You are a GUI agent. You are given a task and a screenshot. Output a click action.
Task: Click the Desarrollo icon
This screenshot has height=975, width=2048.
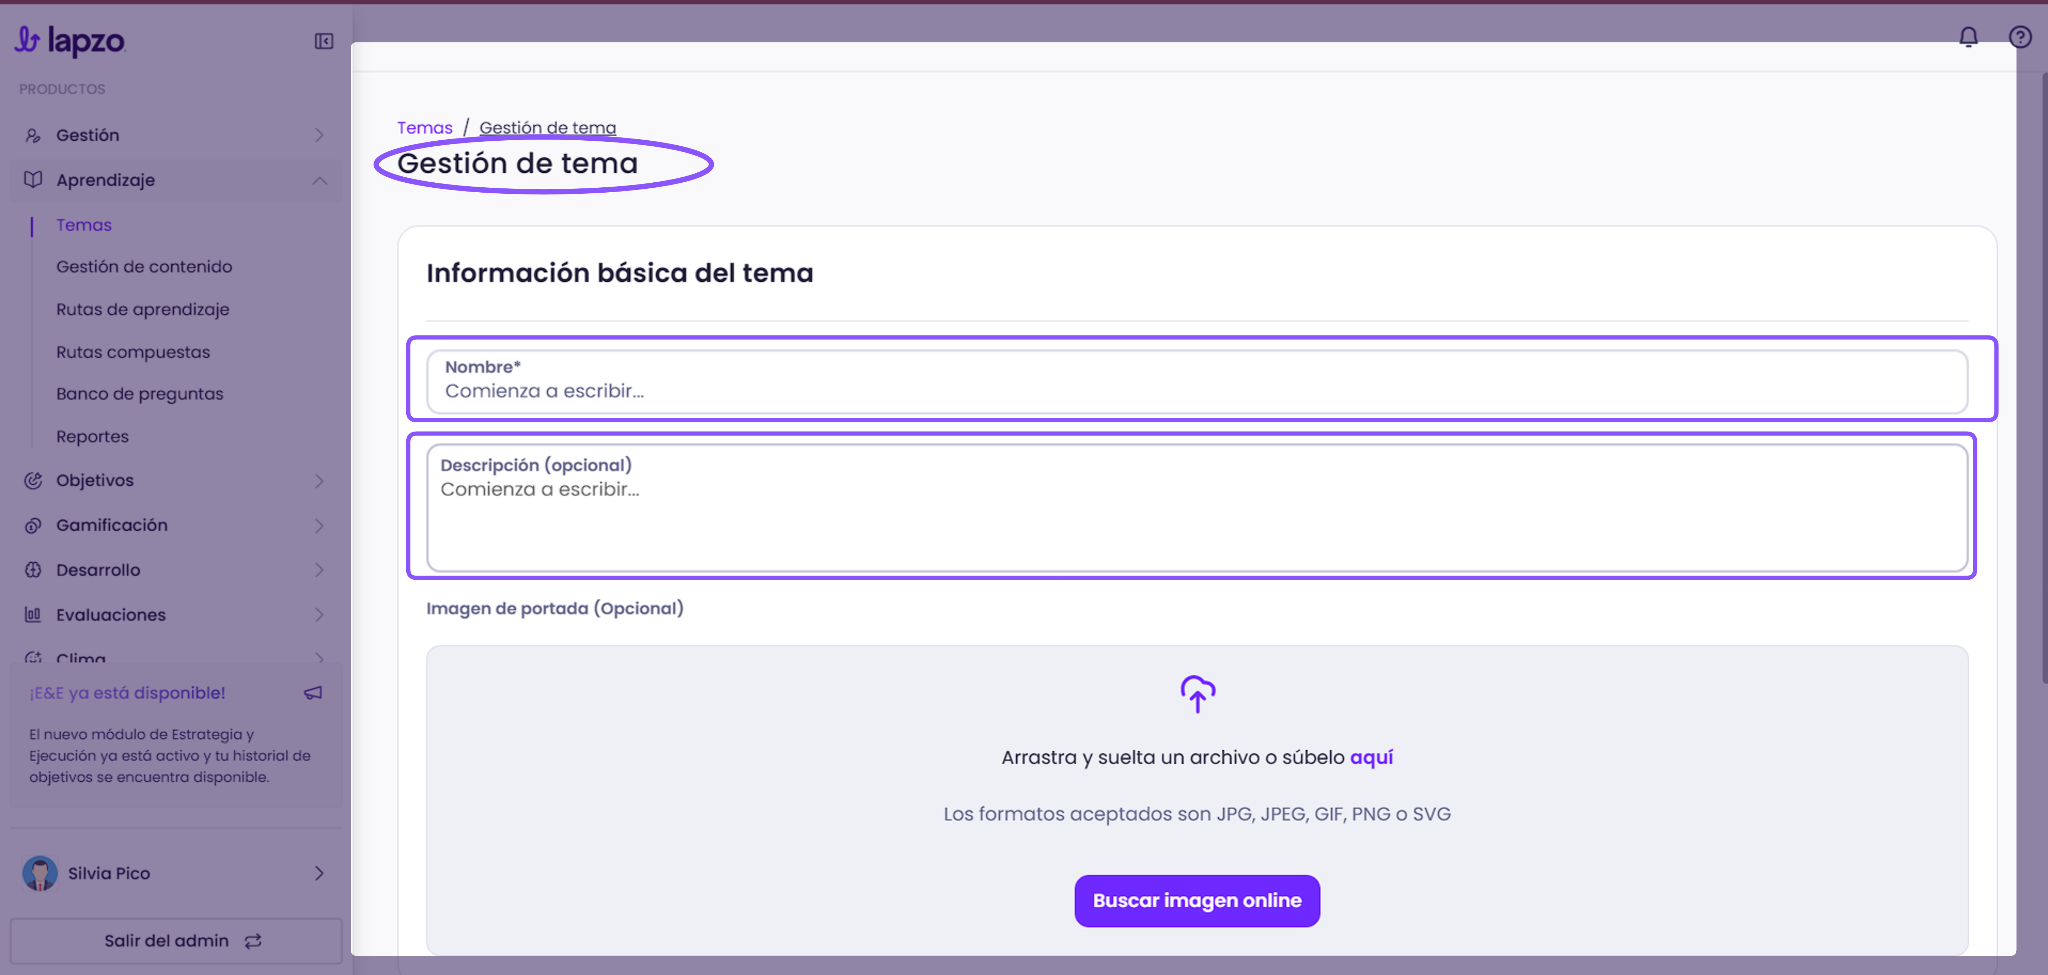pos(33,570)
